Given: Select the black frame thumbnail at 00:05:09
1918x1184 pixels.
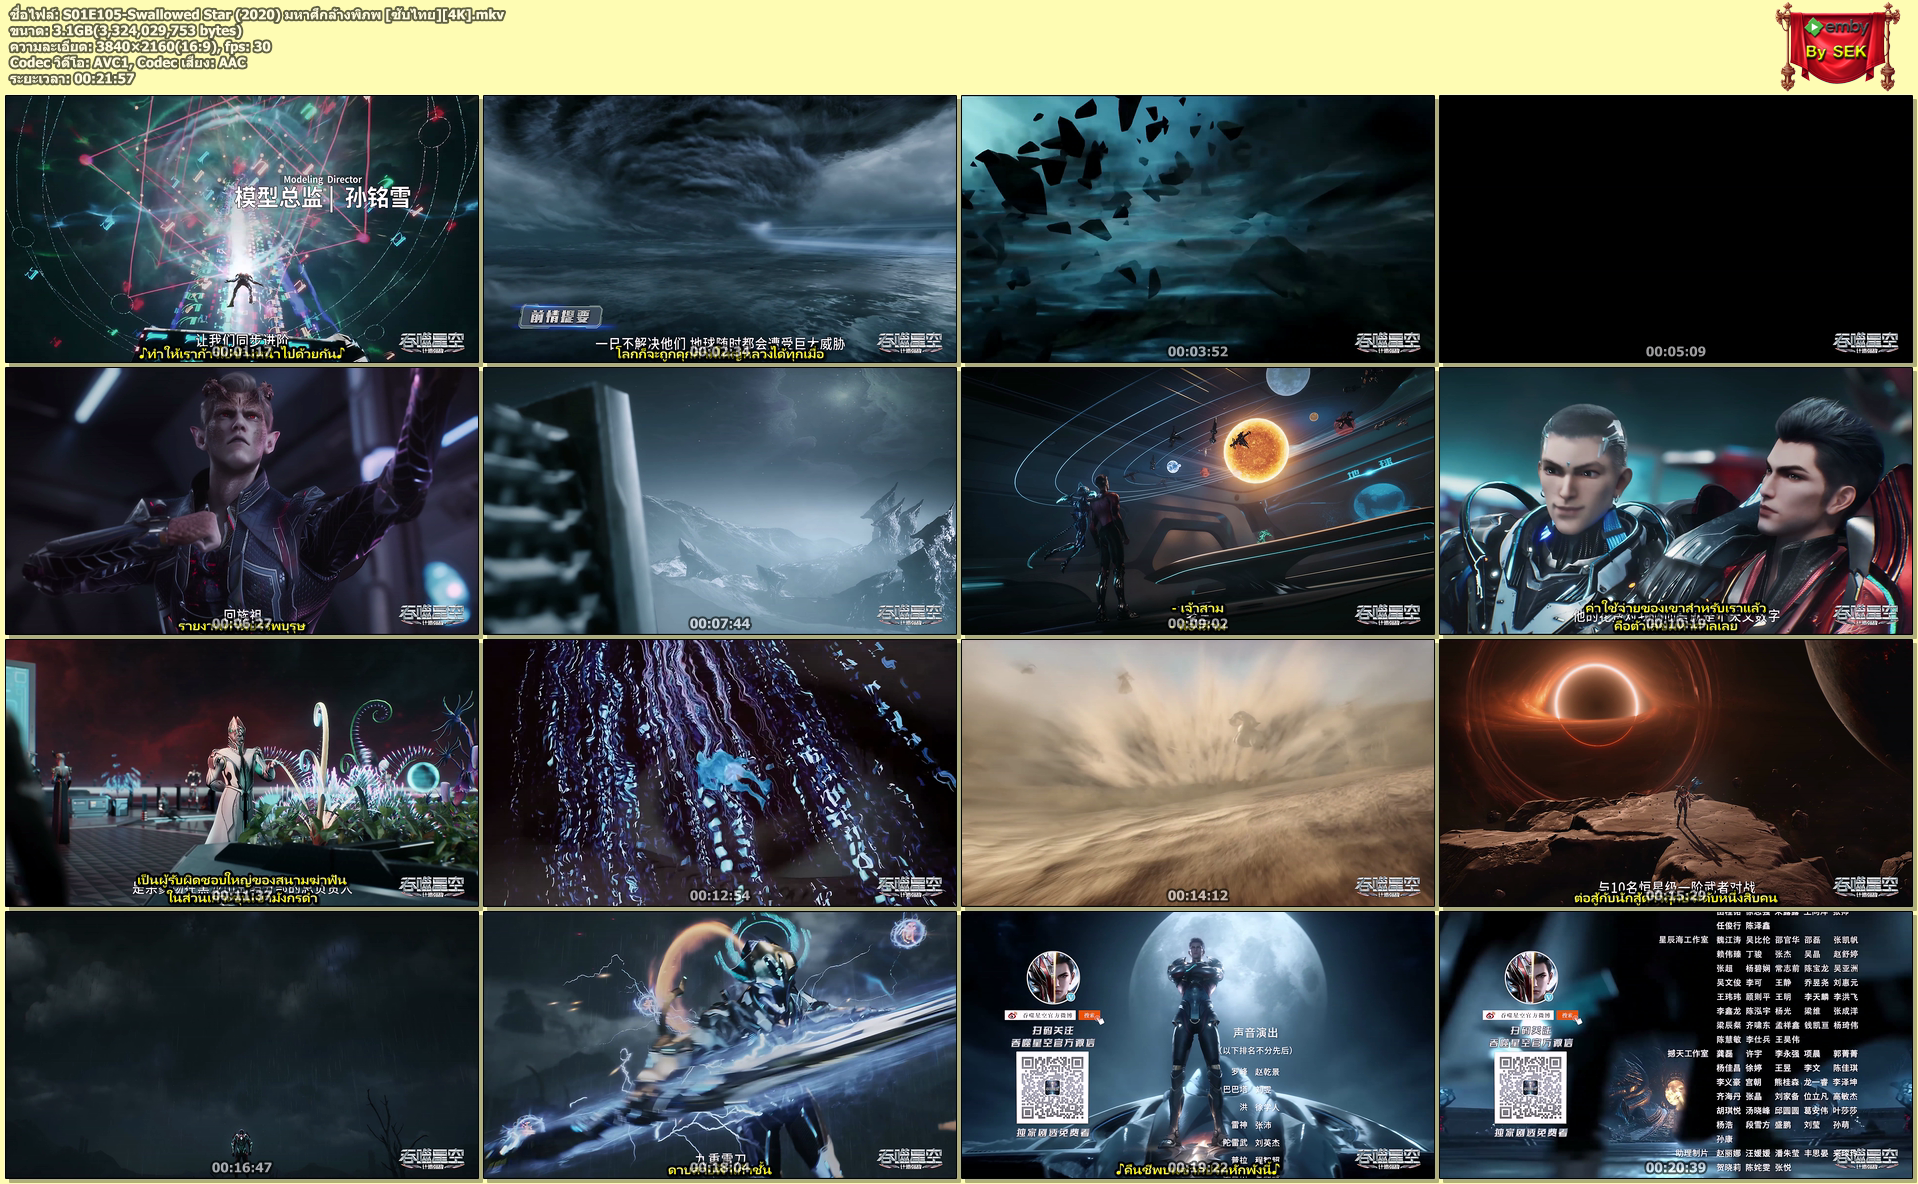Looking at the screenshot, I should (x=1676, y=229).
